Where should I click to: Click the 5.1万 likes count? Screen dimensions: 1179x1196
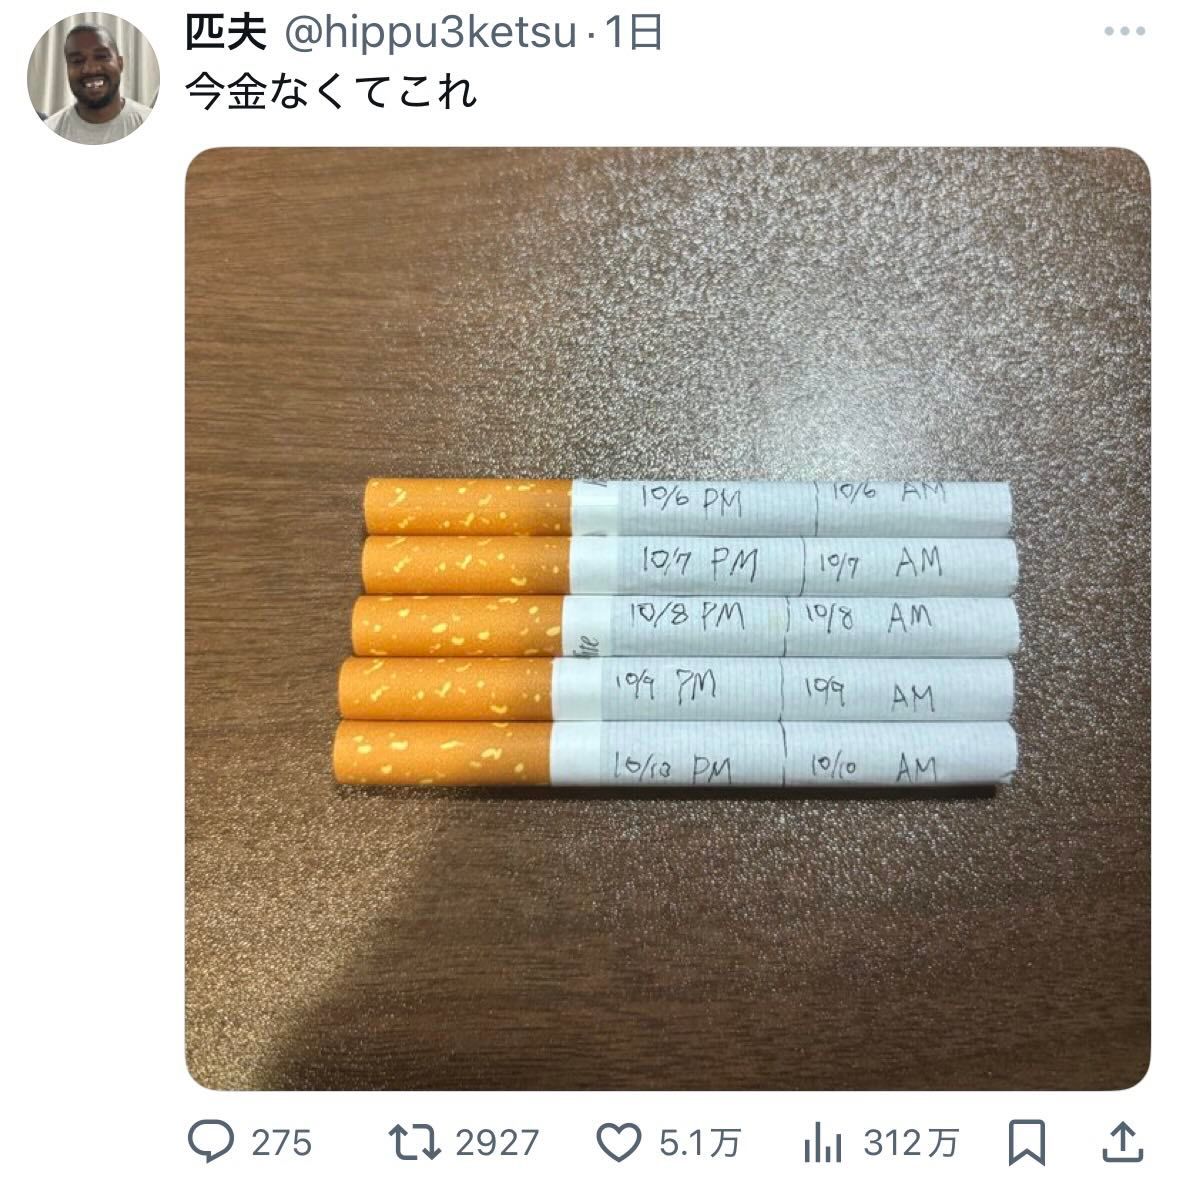pyautogui.click(x=699, y=1143)
